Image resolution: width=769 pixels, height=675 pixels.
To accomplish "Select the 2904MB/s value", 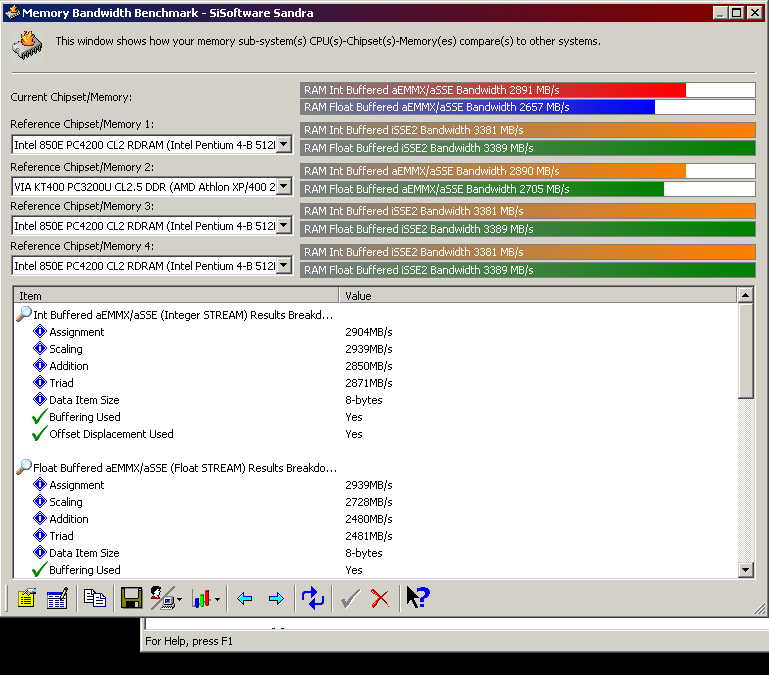I will (369, 332).
